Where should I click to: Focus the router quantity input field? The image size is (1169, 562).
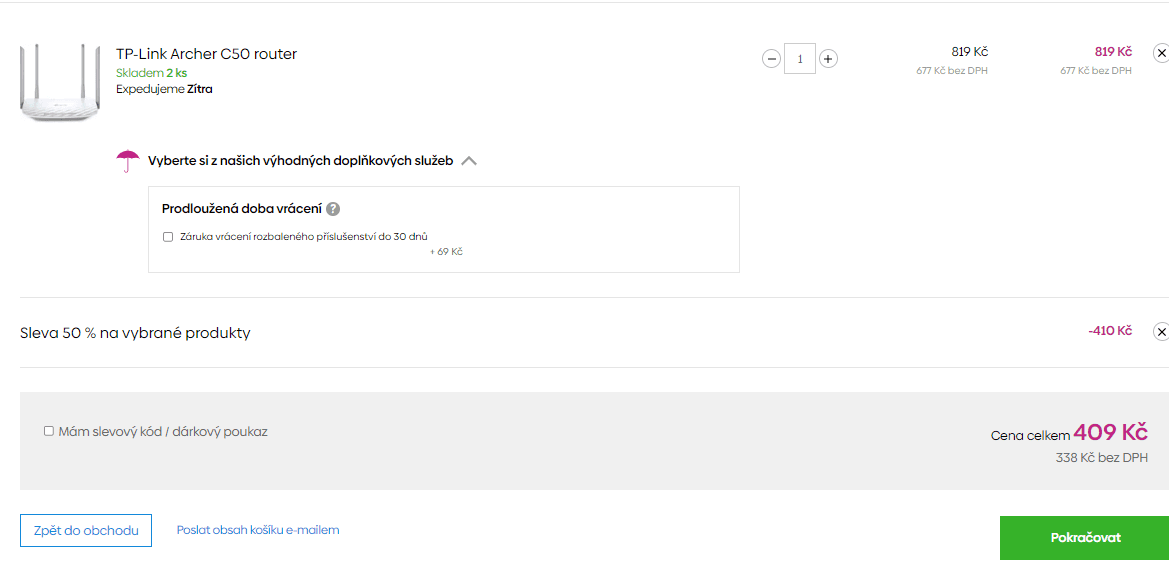coord(800,58)
